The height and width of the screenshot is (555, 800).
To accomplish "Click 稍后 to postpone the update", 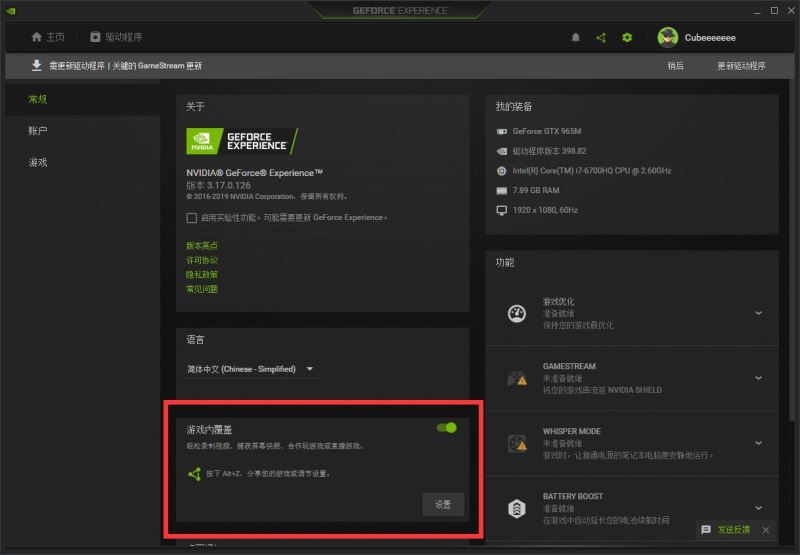I will [x=676, y=66].
